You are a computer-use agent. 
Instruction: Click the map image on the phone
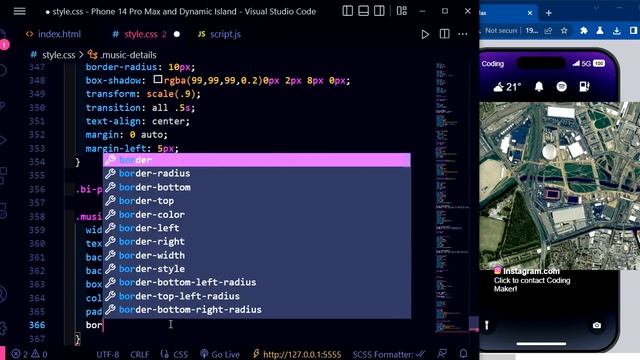click(560, 186)
